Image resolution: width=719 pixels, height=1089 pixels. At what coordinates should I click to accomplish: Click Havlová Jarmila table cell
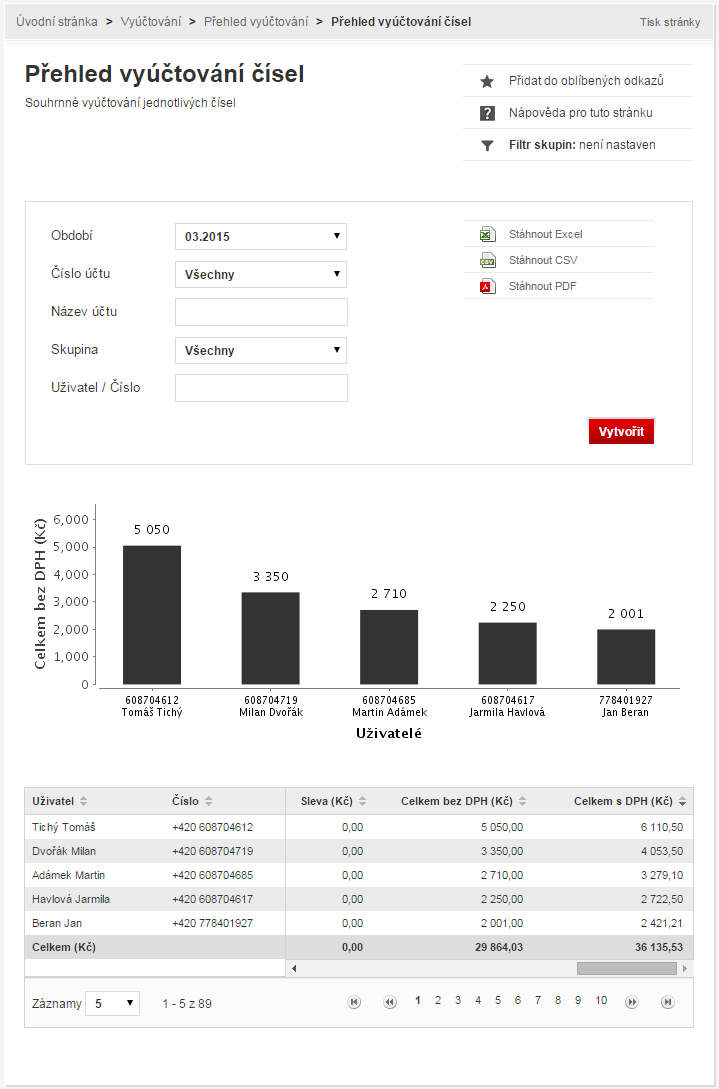coord(71,899)
